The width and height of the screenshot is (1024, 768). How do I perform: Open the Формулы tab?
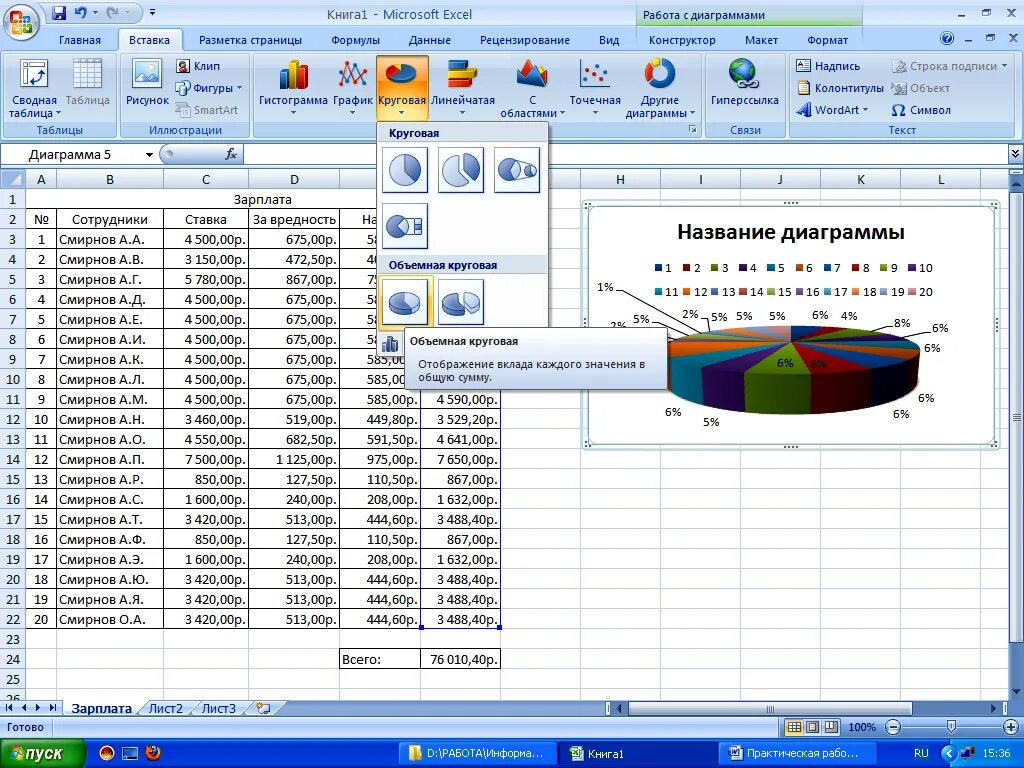(x=355, y=40)
